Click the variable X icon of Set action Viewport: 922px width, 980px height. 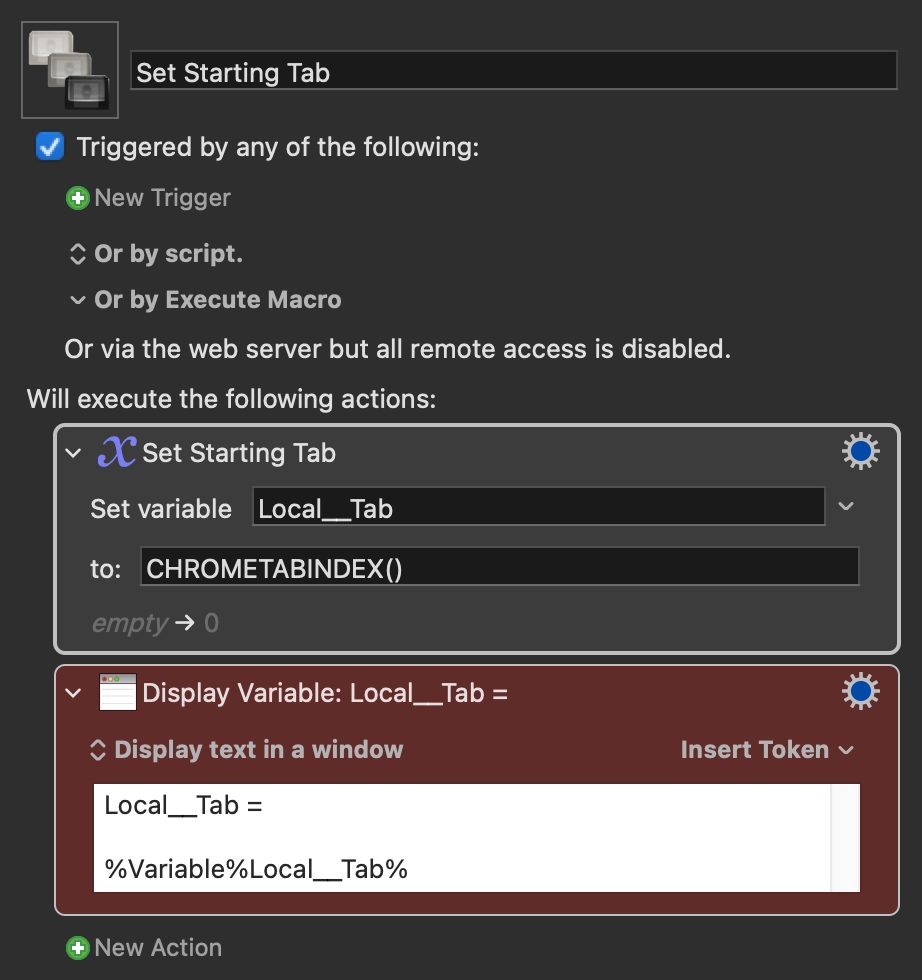(x=117, y=452)
